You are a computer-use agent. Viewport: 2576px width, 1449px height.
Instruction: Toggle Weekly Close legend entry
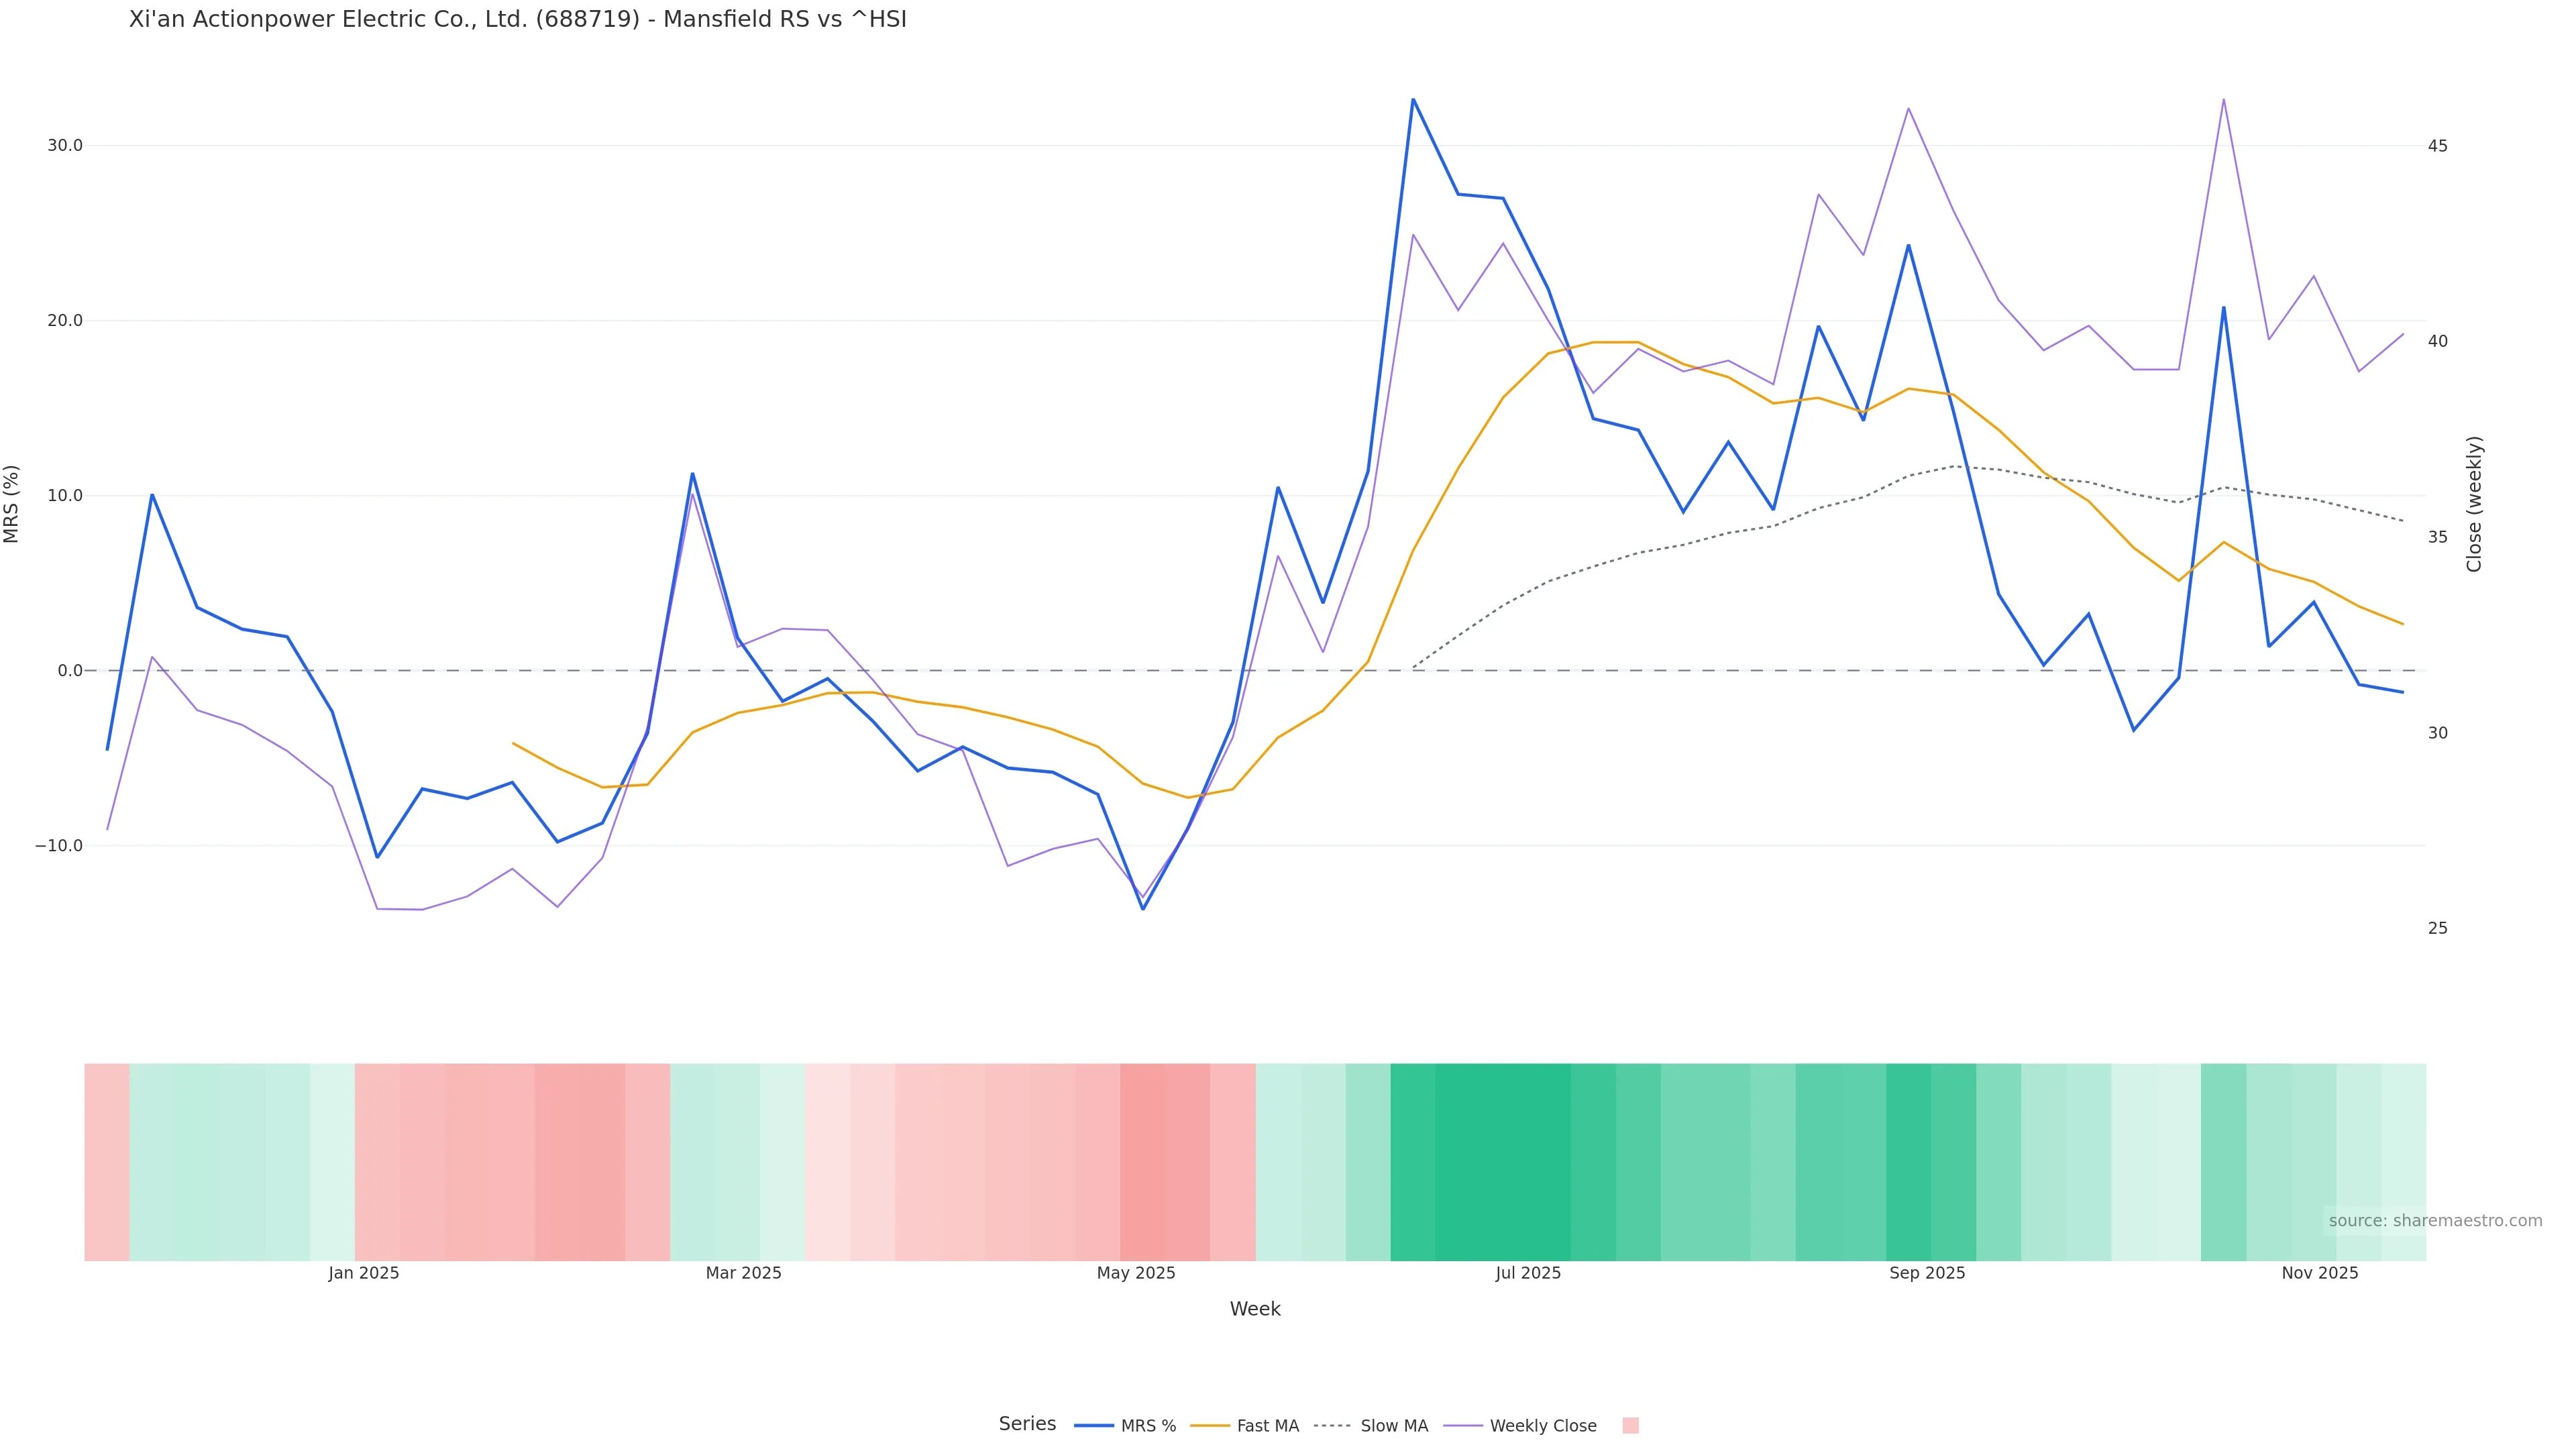coord(1542,1426)
